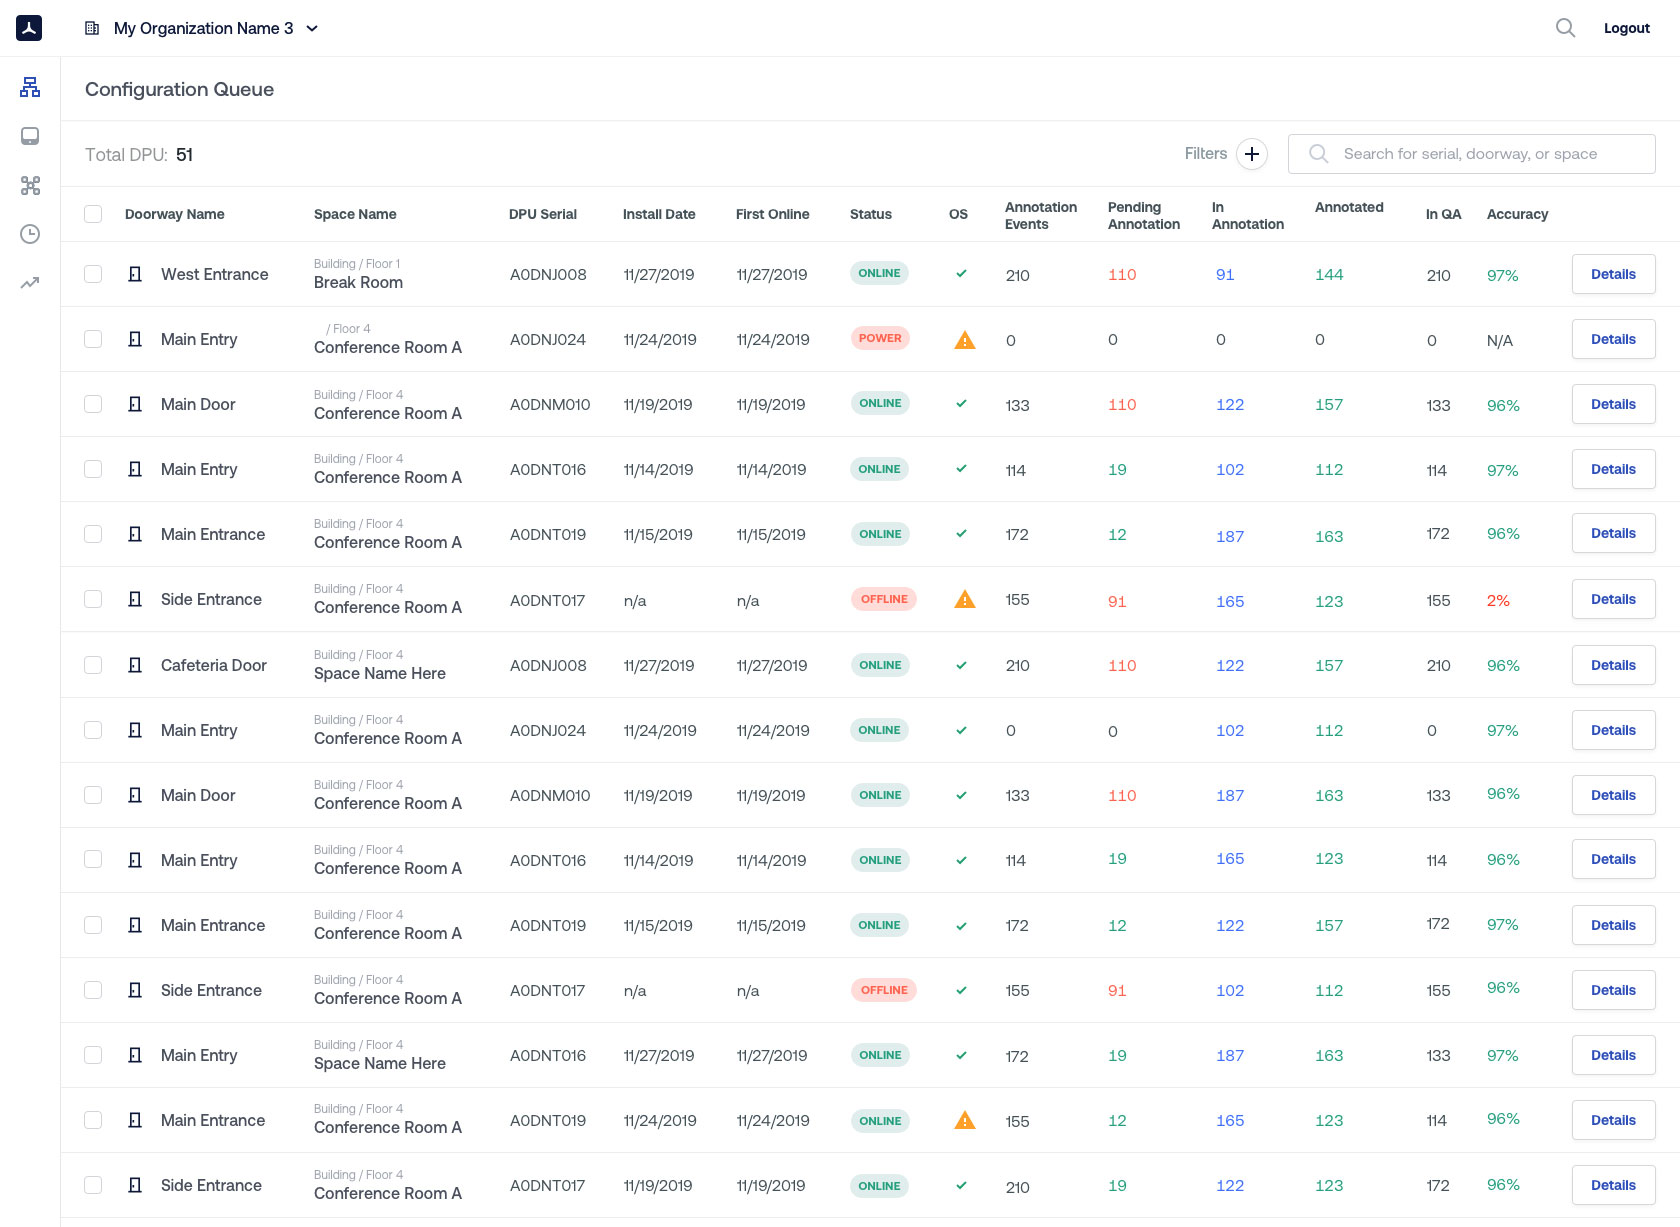Toggle the select-all checkbox in table header

(x=93, y=214)
